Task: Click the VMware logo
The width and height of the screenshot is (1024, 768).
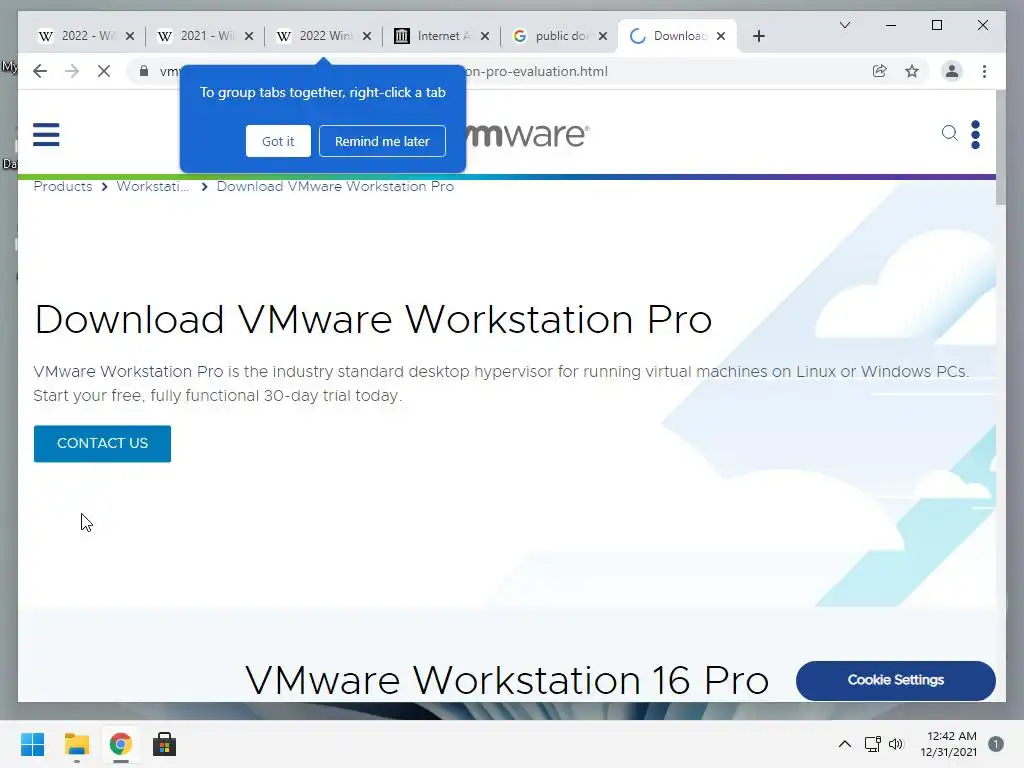Action: (526, 135)
